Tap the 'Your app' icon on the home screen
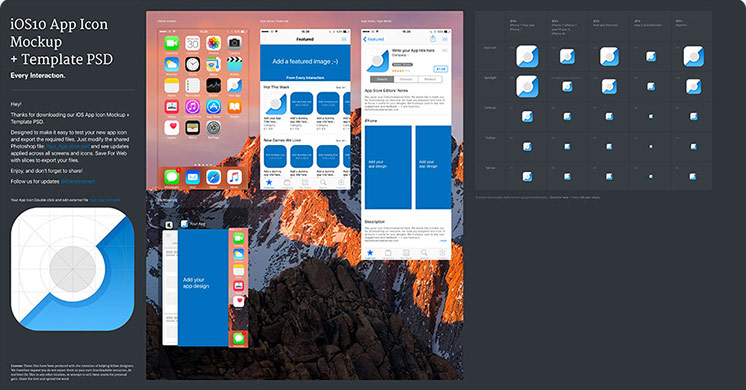 pos(234,86)
